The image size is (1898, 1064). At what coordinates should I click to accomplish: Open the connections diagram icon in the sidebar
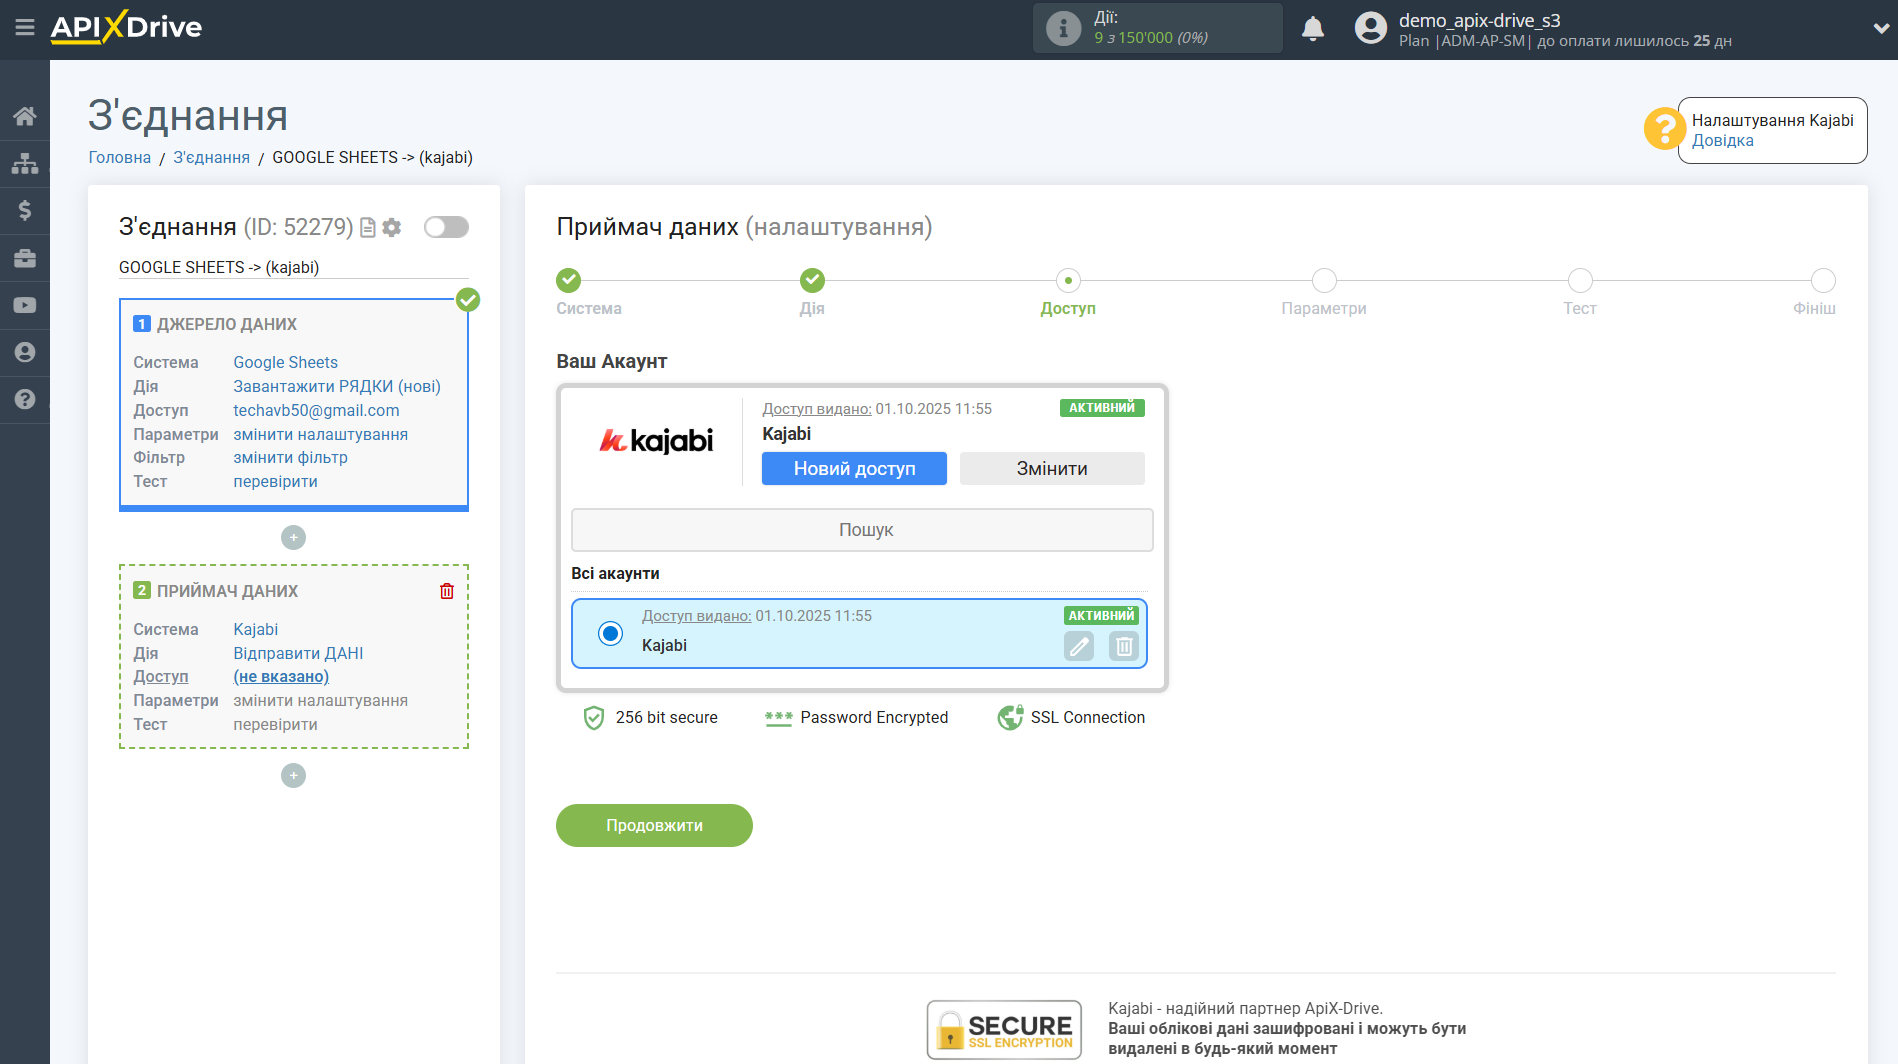25,163
